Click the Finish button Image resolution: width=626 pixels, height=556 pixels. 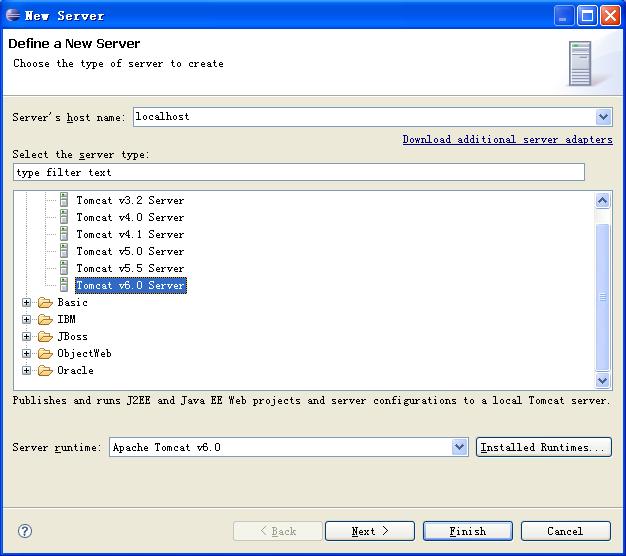(x=468, y=531)
